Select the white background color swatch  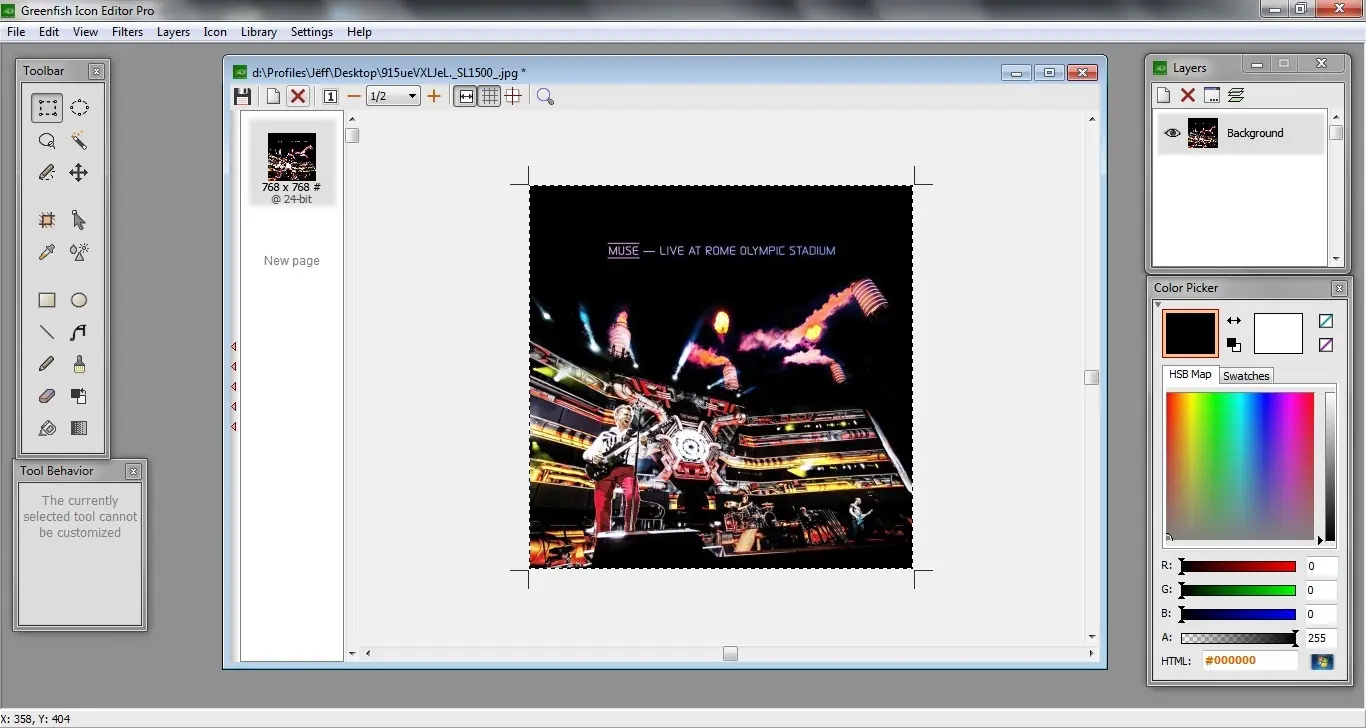(x=1278, y=333)
